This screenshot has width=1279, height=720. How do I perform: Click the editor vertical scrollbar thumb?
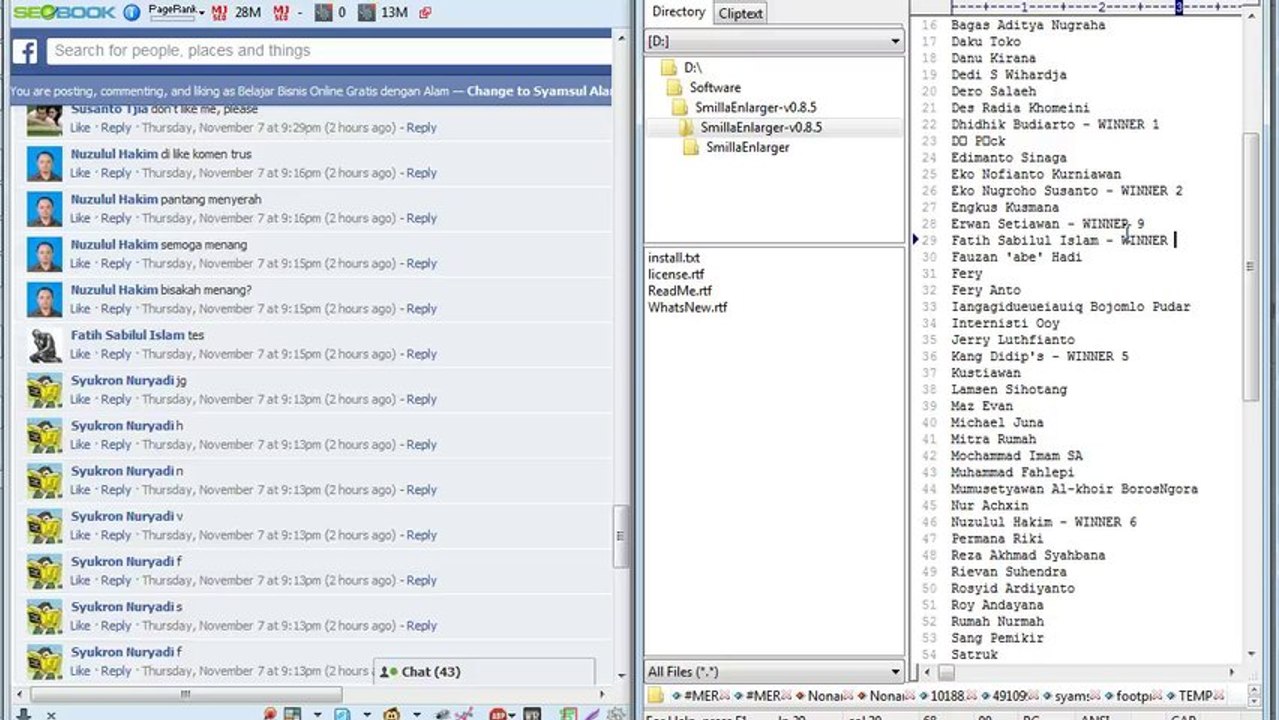[x=1250, y=266]
